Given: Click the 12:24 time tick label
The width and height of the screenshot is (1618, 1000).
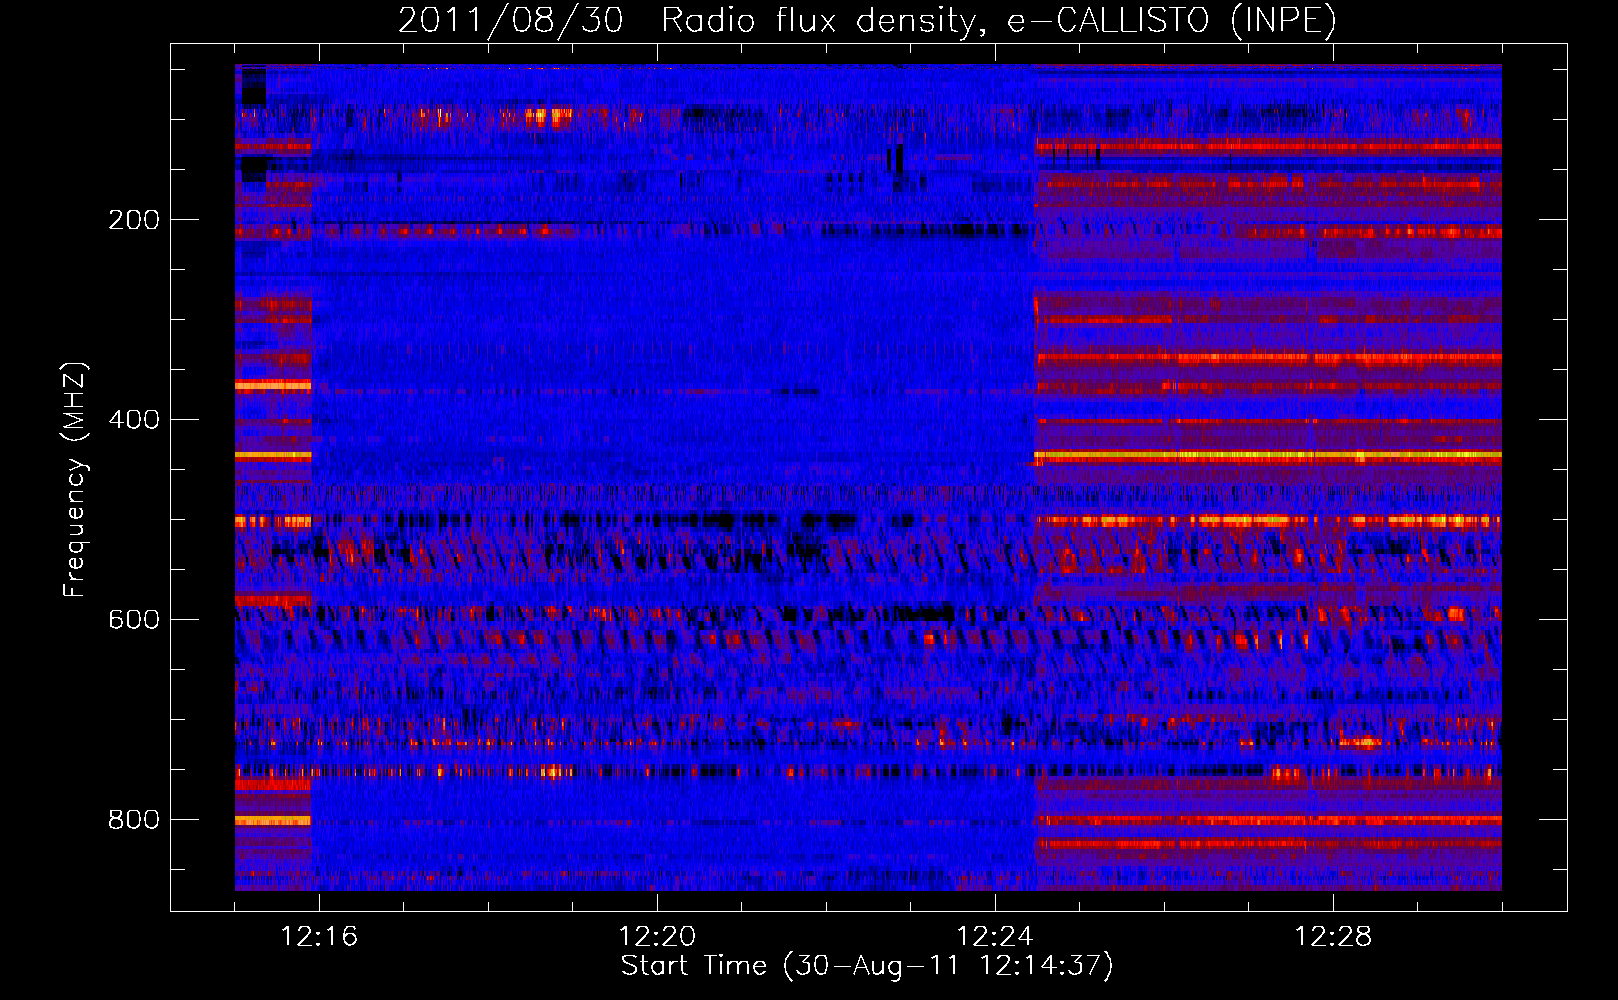Looking at the screenshot, I should (x=995, y=937).
